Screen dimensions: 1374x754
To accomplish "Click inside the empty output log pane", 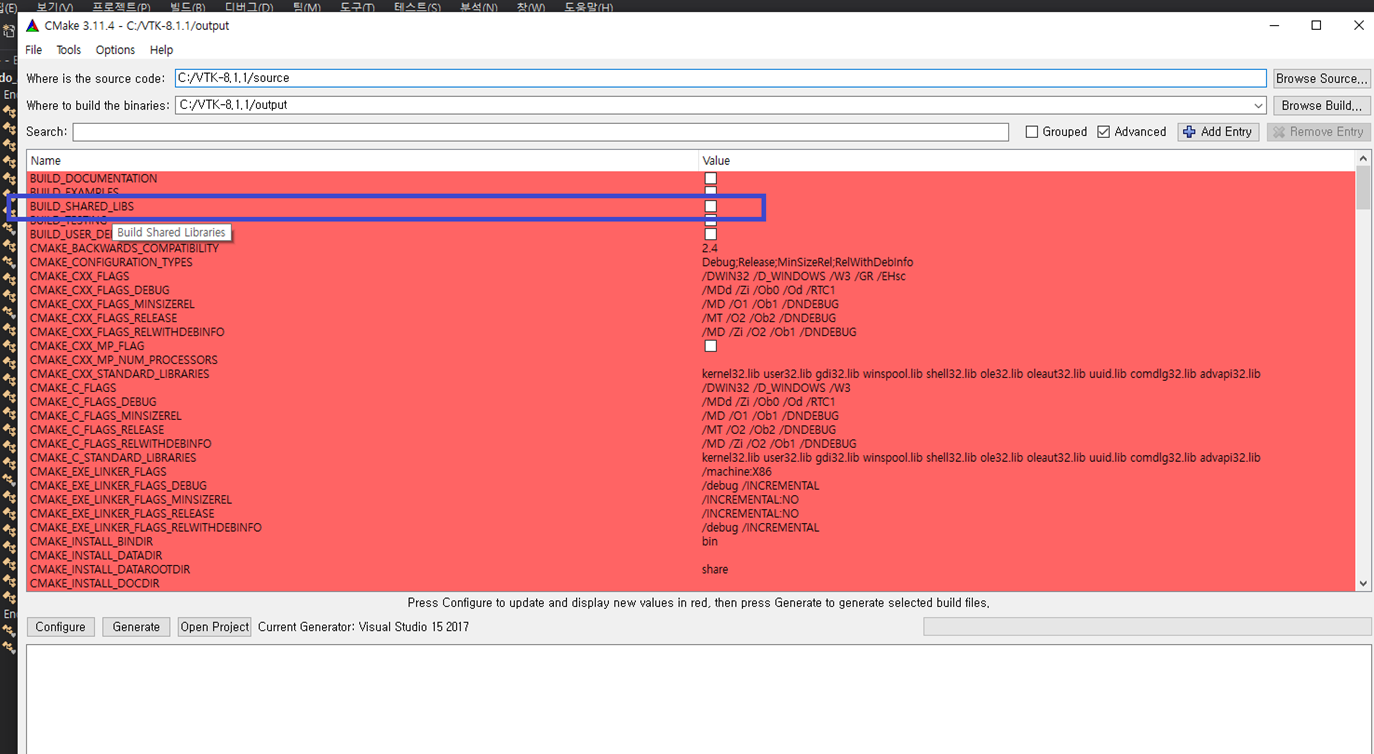I will point(698,698).
